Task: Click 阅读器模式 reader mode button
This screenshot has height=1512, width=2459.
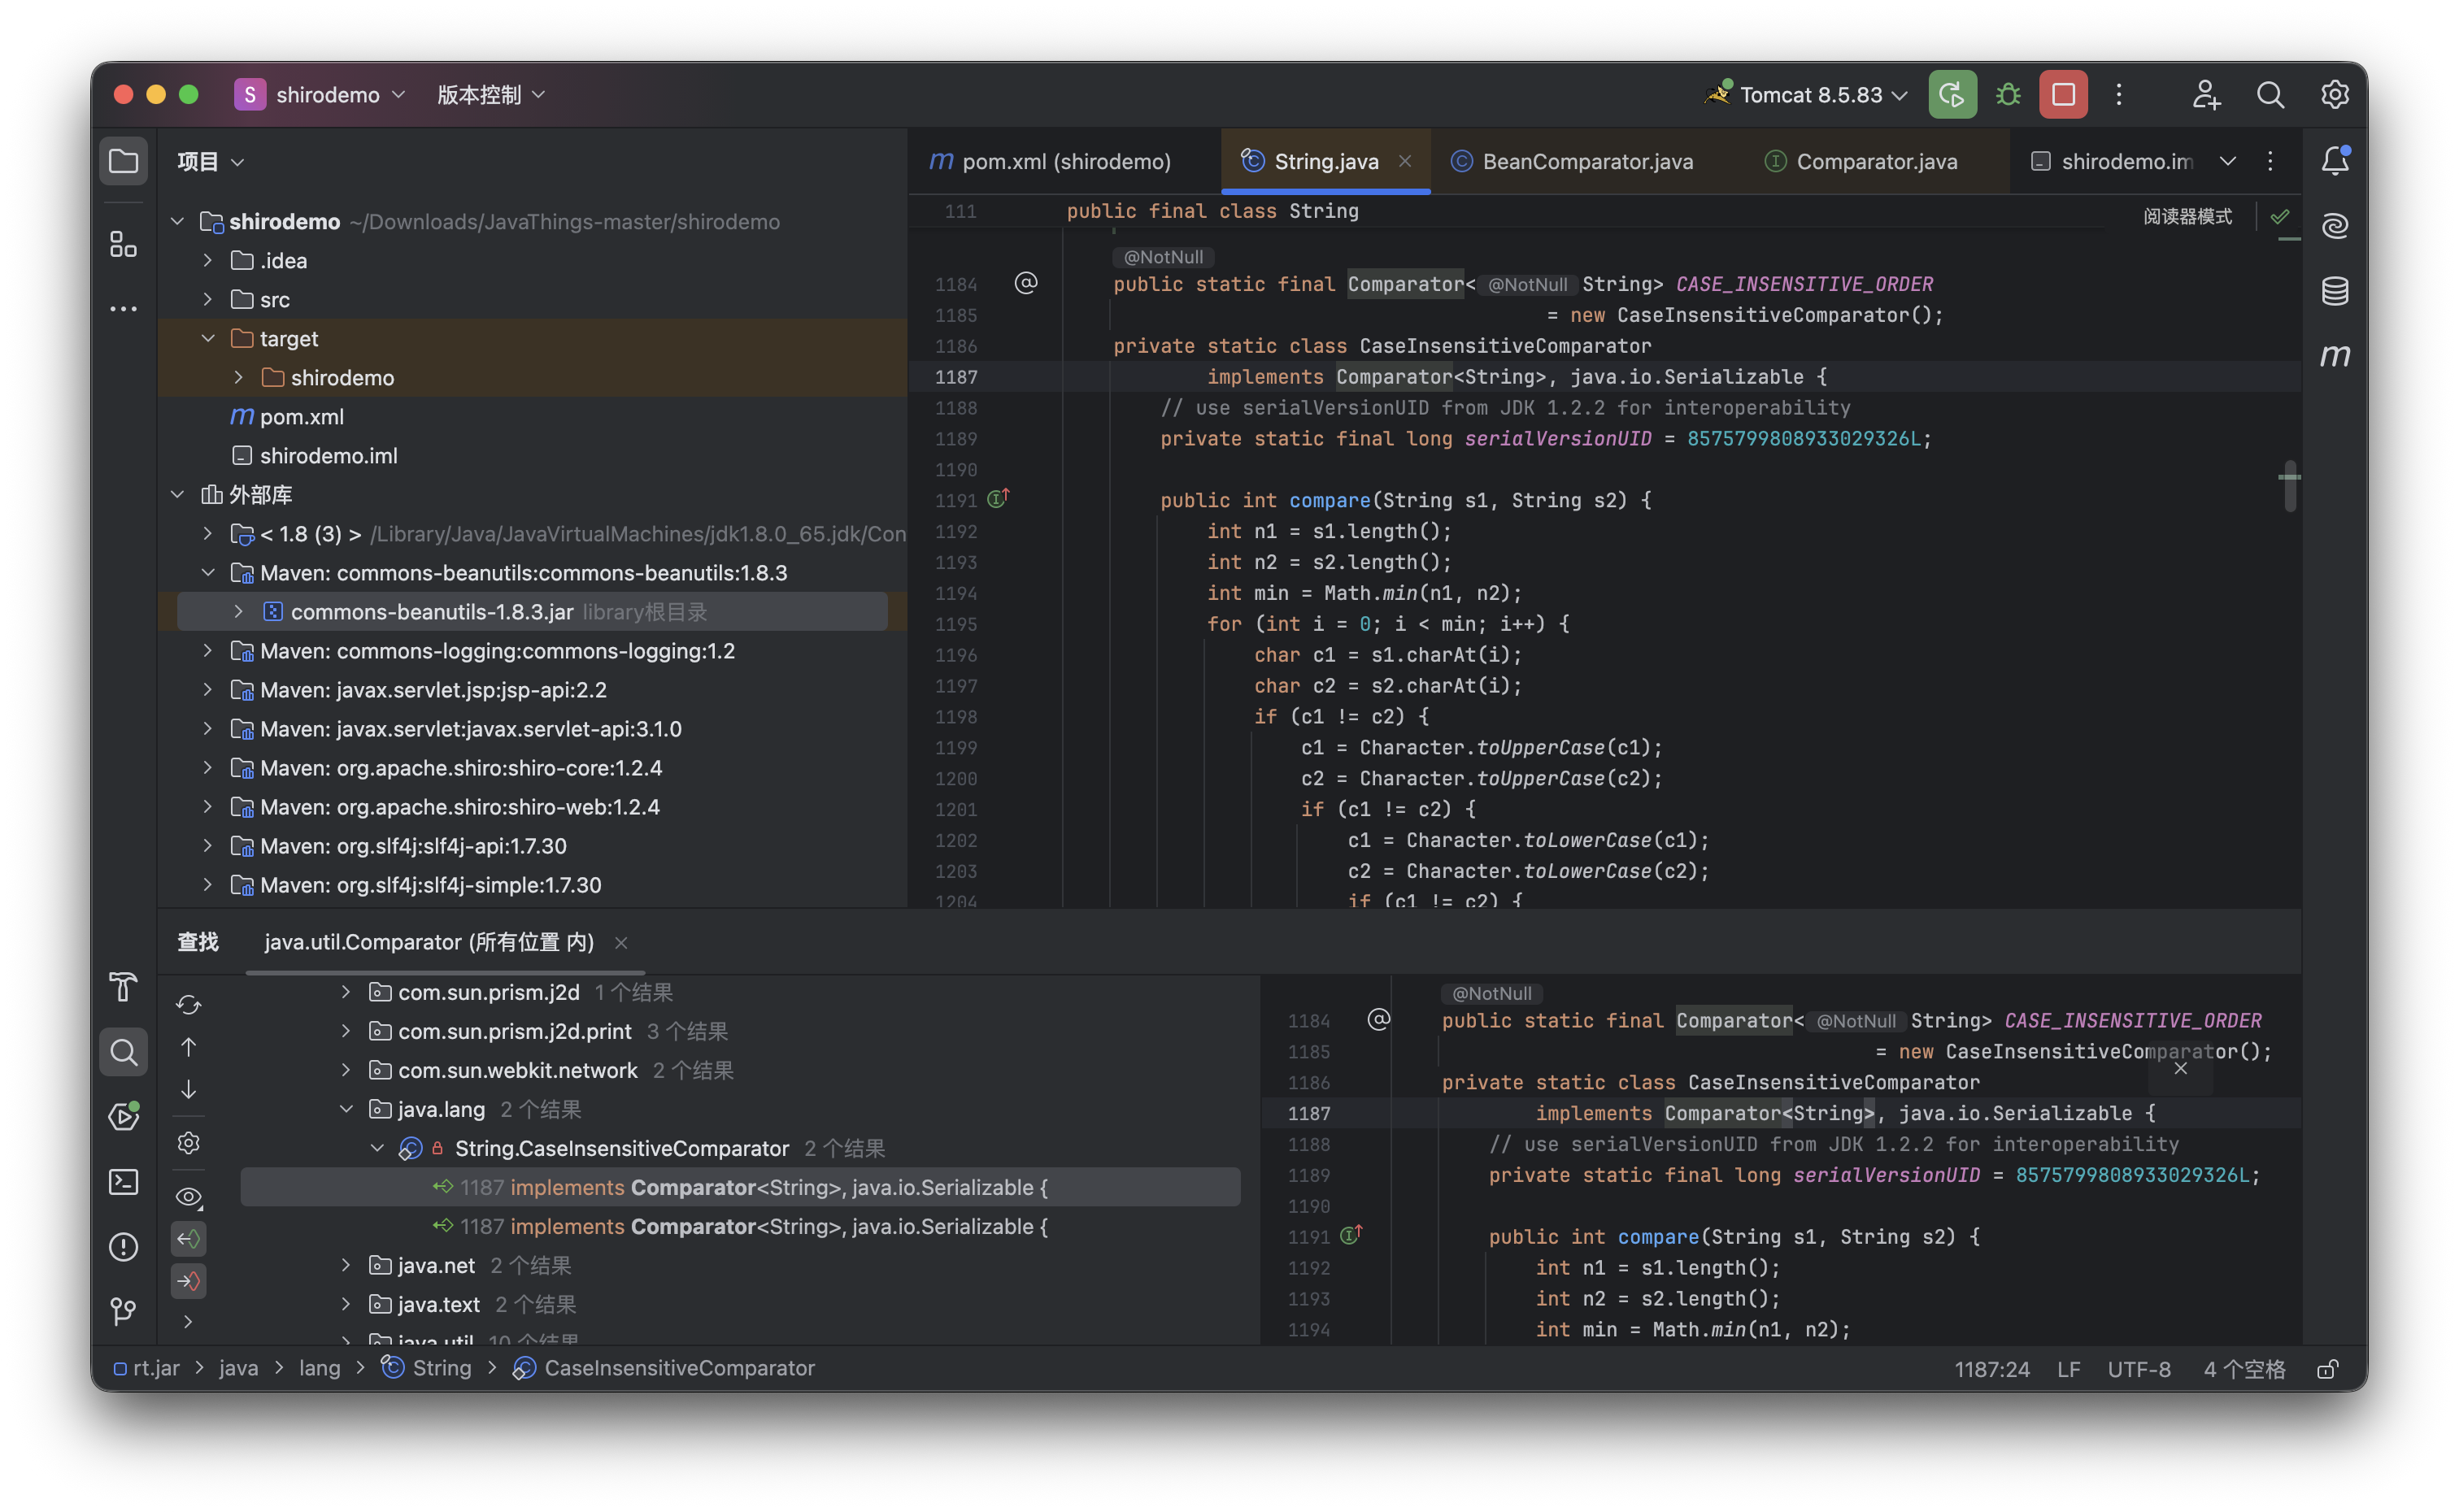Action: tap(2187, 217)
